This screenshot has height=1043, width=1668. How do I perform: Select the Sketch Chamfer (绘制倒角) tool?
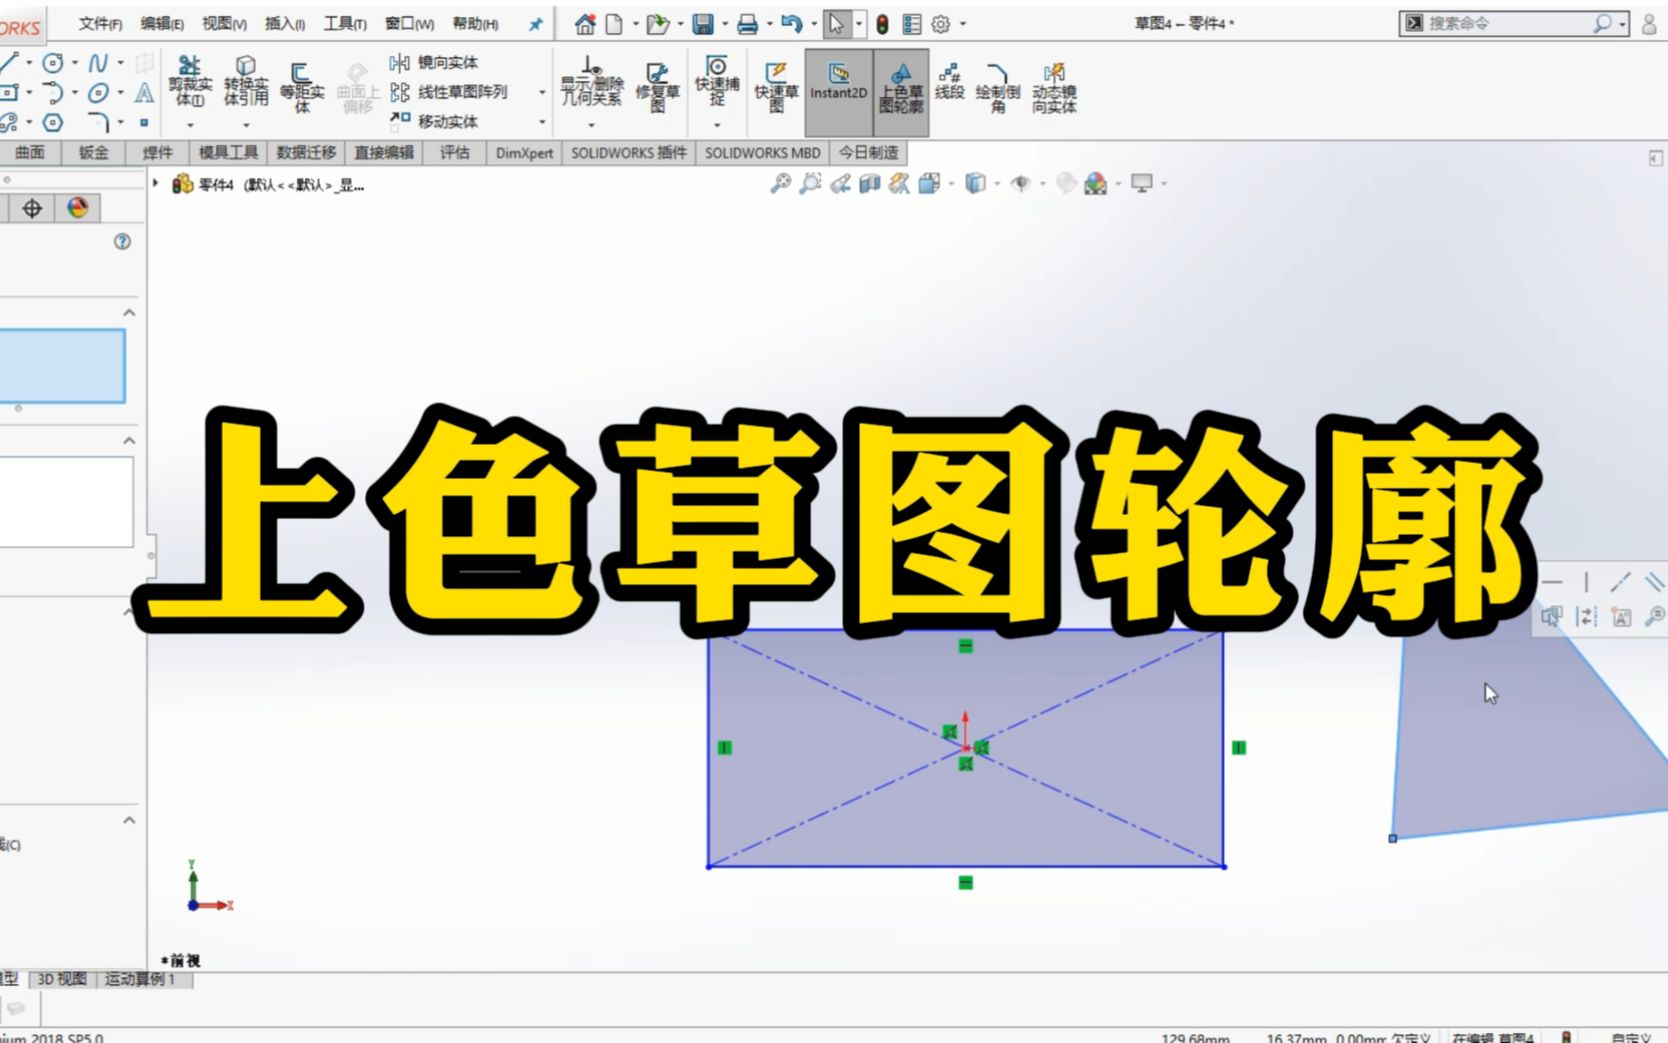(x=997, y=86)
